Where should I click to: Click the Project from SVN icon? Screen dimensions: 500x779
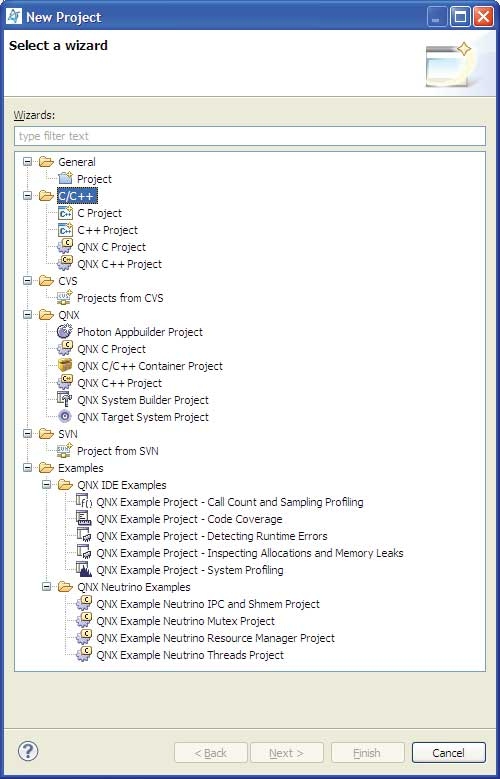click(x=65, y=451)
